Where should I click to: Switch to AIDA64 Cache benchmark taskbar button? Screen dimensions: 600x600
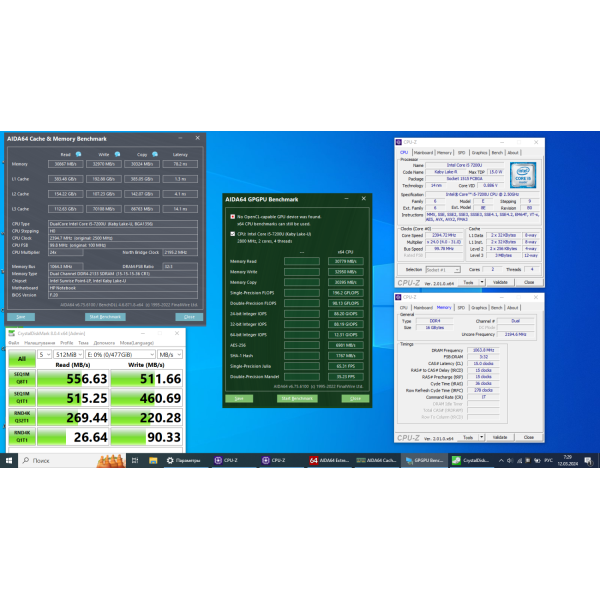[377, 460]
